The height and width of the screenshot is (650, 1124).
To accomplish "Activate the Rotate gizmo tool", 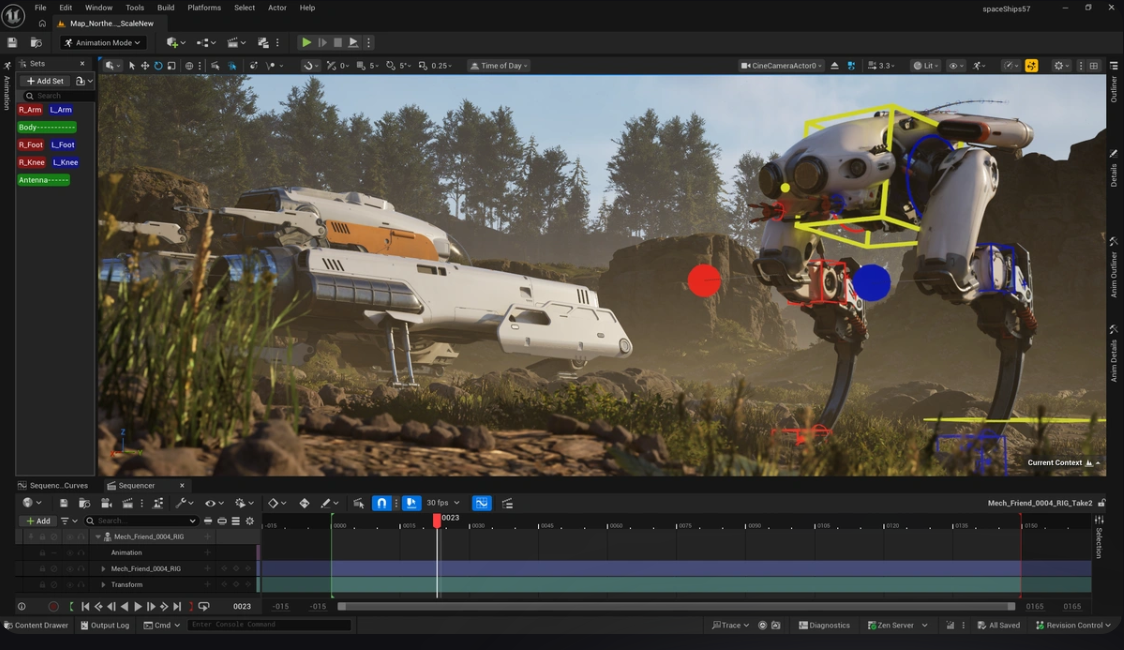I will coord(158,66).
